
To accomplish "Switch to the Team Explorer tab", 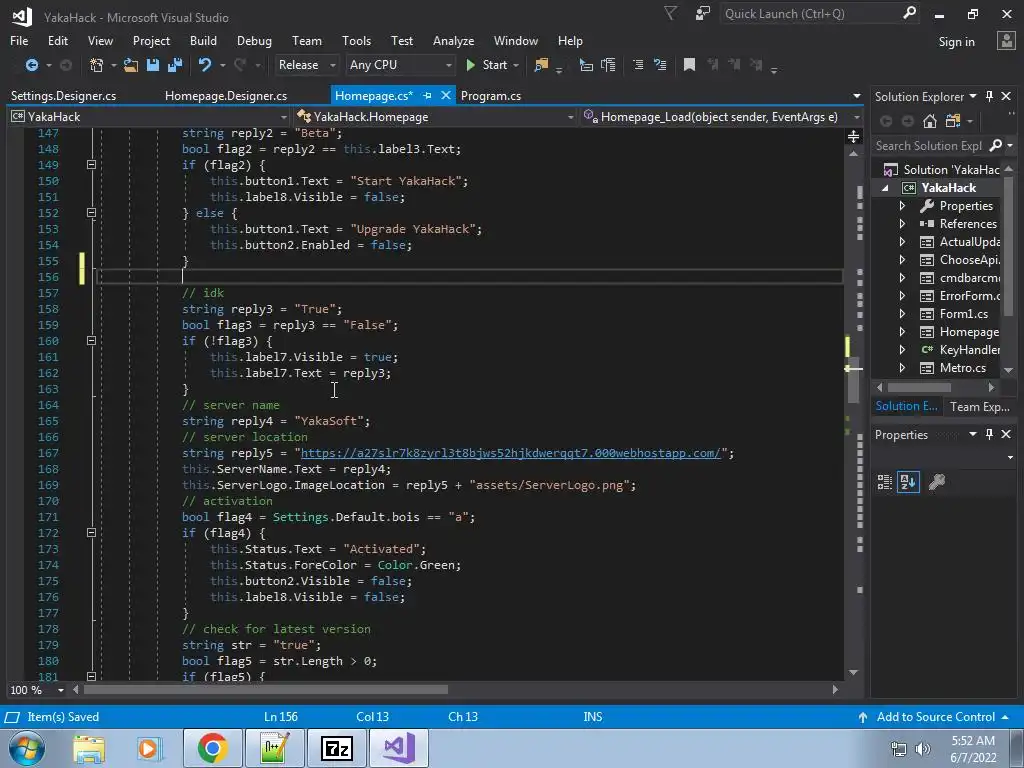I will tap(980, 407).
